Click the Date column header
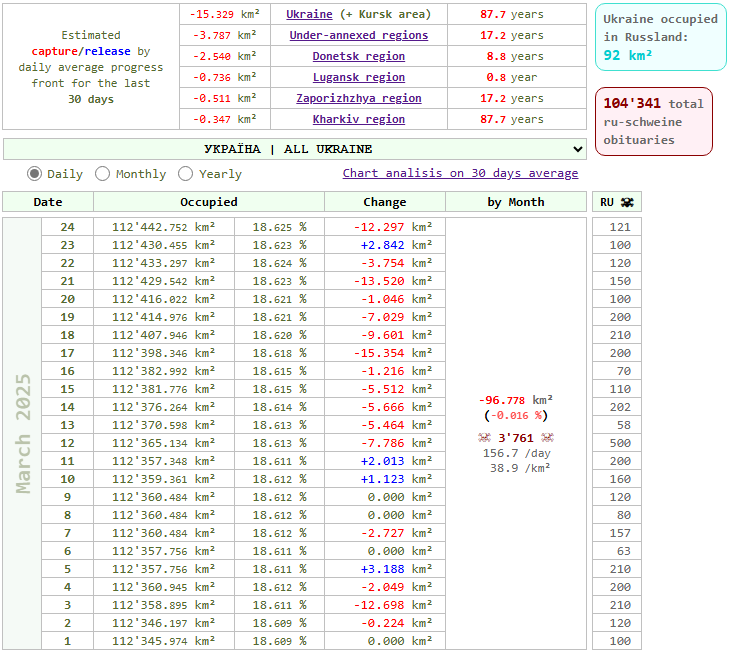729x652 pixels. tap(48, 202)
